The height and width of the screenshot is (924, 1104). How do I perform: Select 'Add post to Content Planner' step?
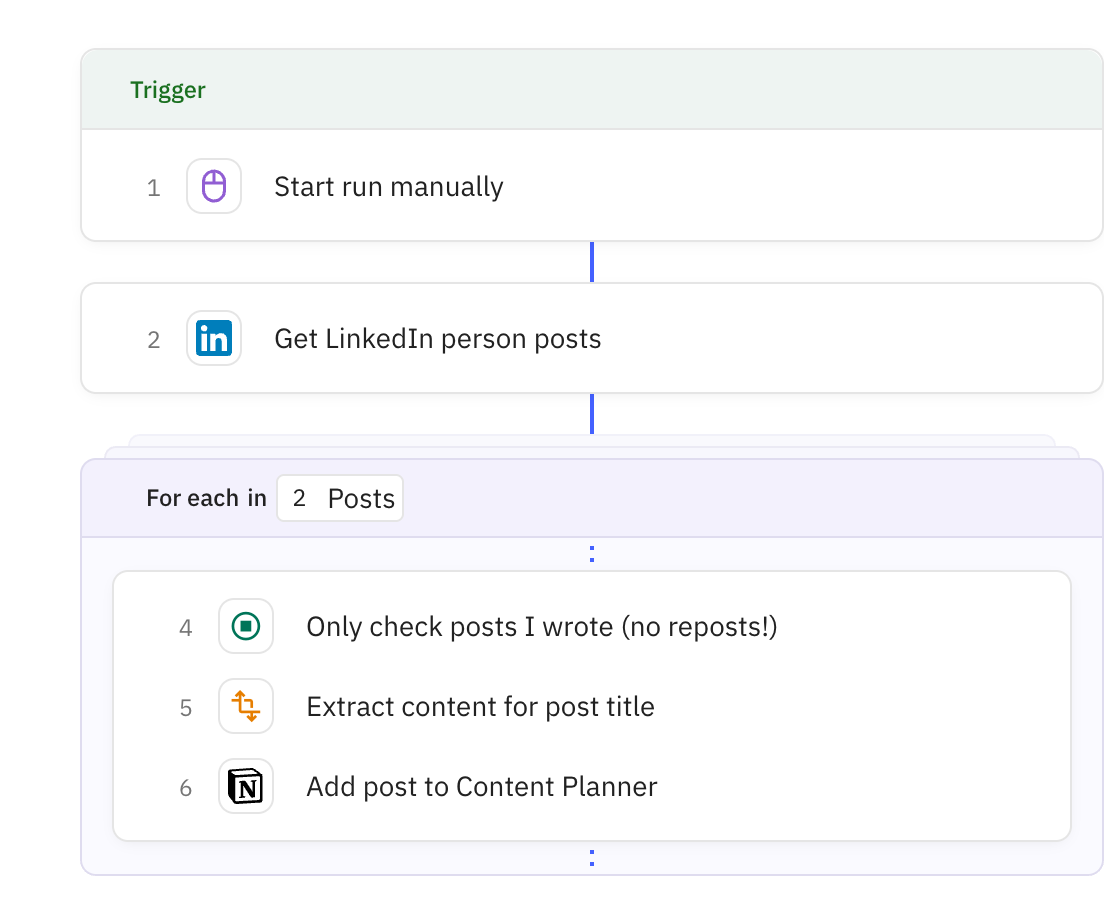click(481, 787)
